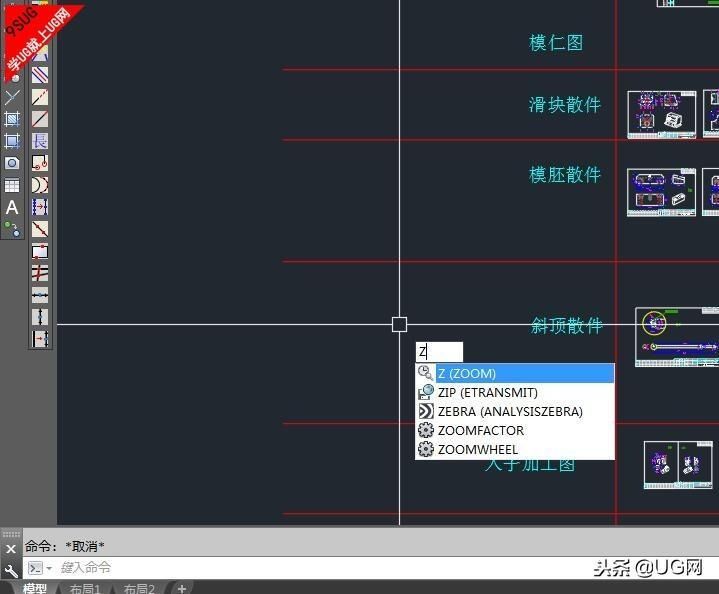Image resolution: width=719 pixels, height=594 pixels.
Task: Click the opposing arcs tool icon
Action: 40,185
